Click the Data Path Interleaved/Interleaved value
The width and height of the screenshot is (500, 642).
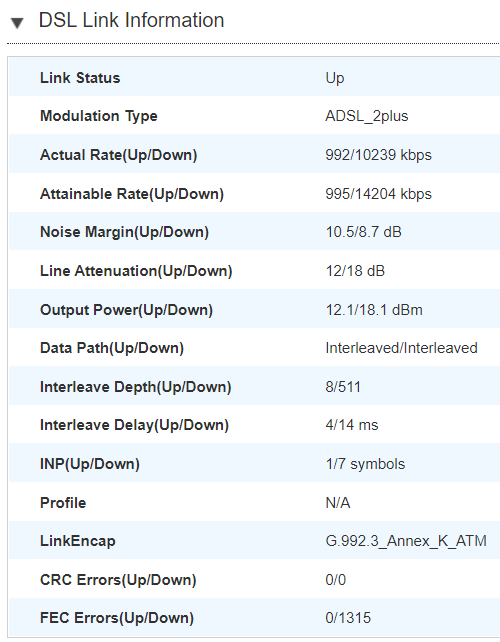tap(401, 348)
